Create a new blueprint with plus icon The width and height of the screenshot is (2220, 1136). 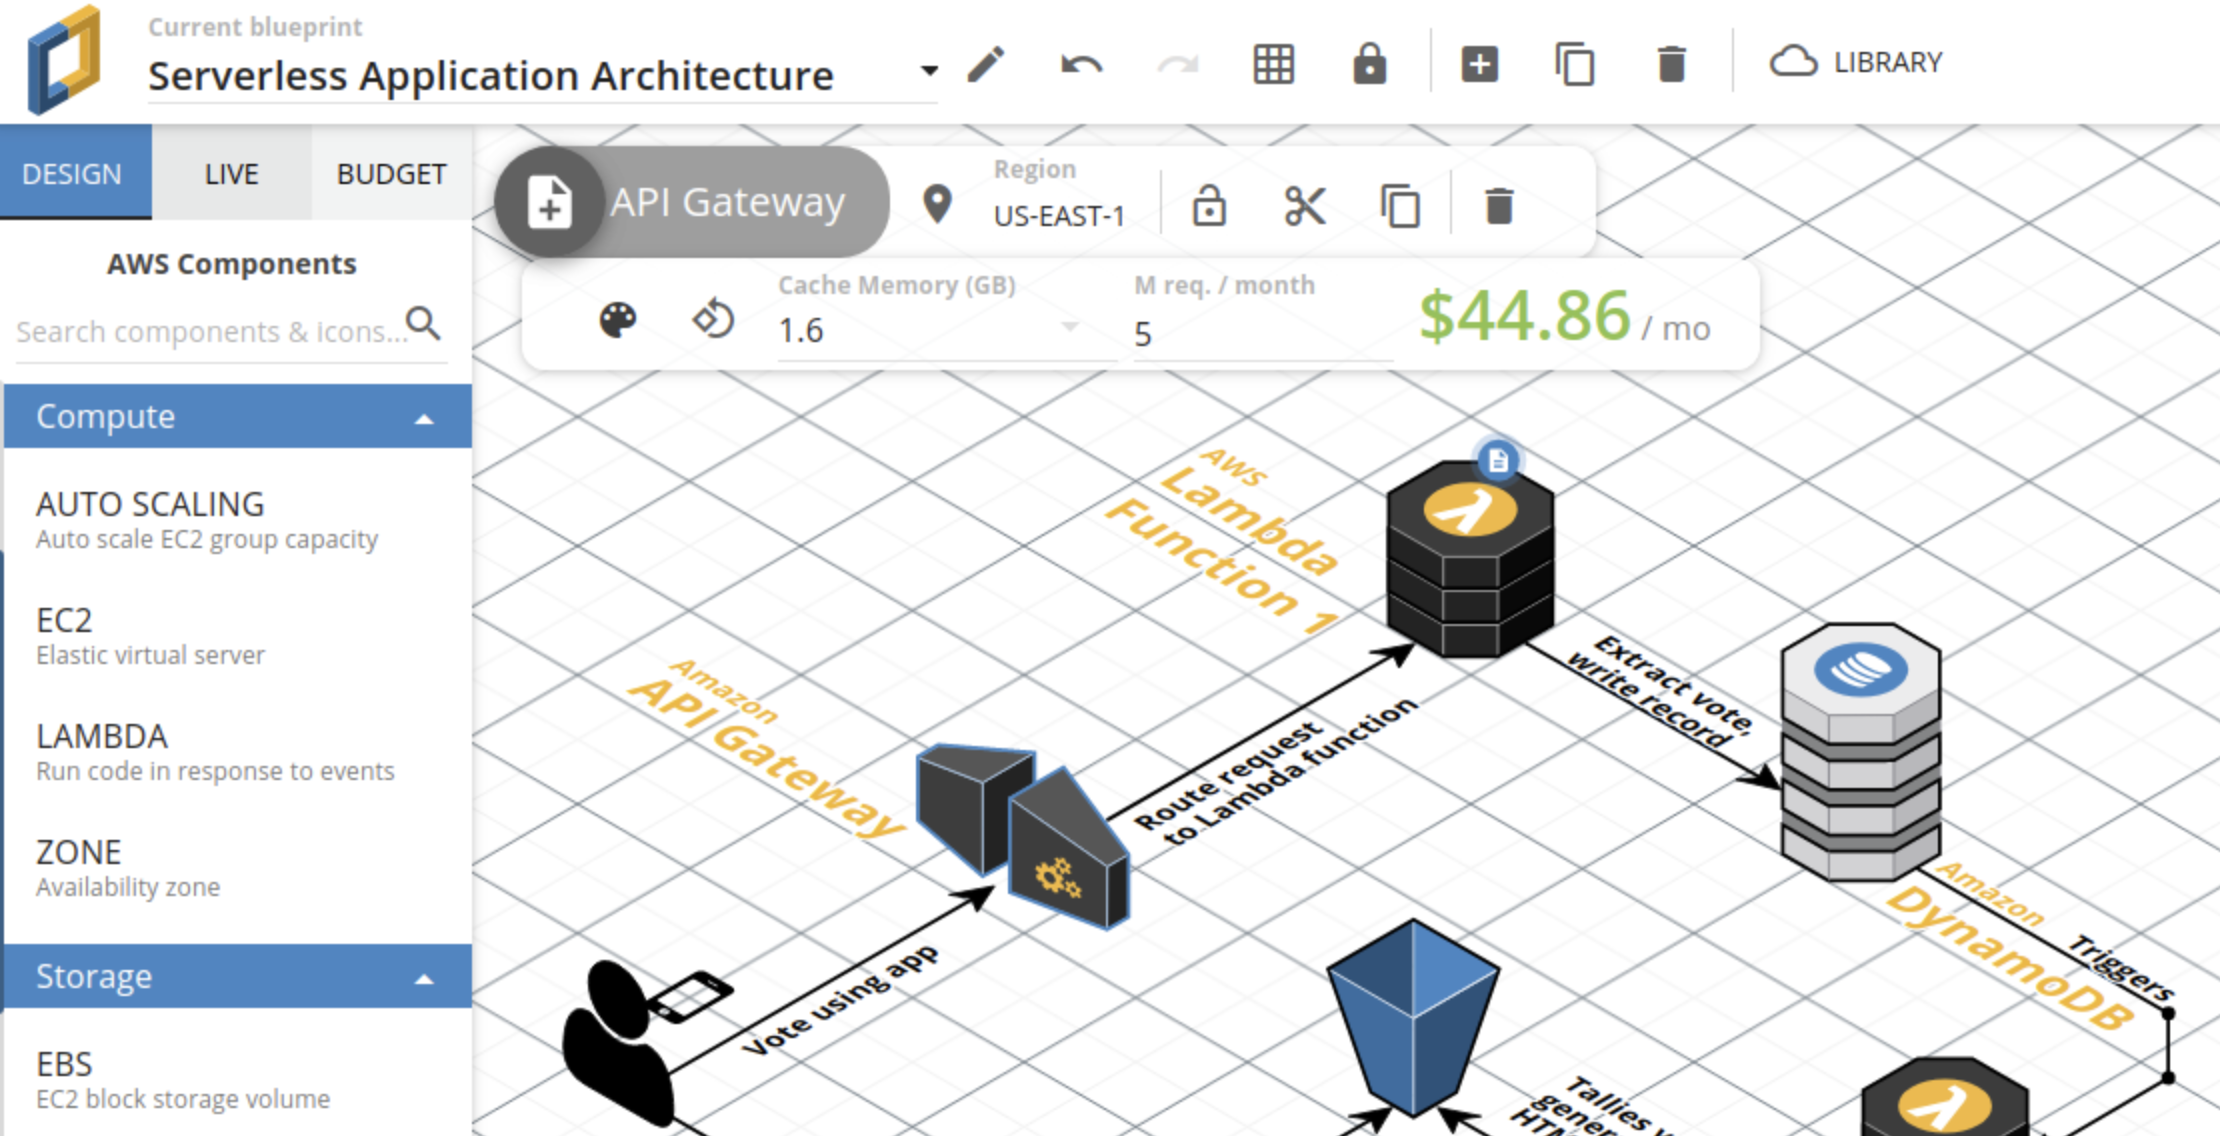click(1479, 64)
